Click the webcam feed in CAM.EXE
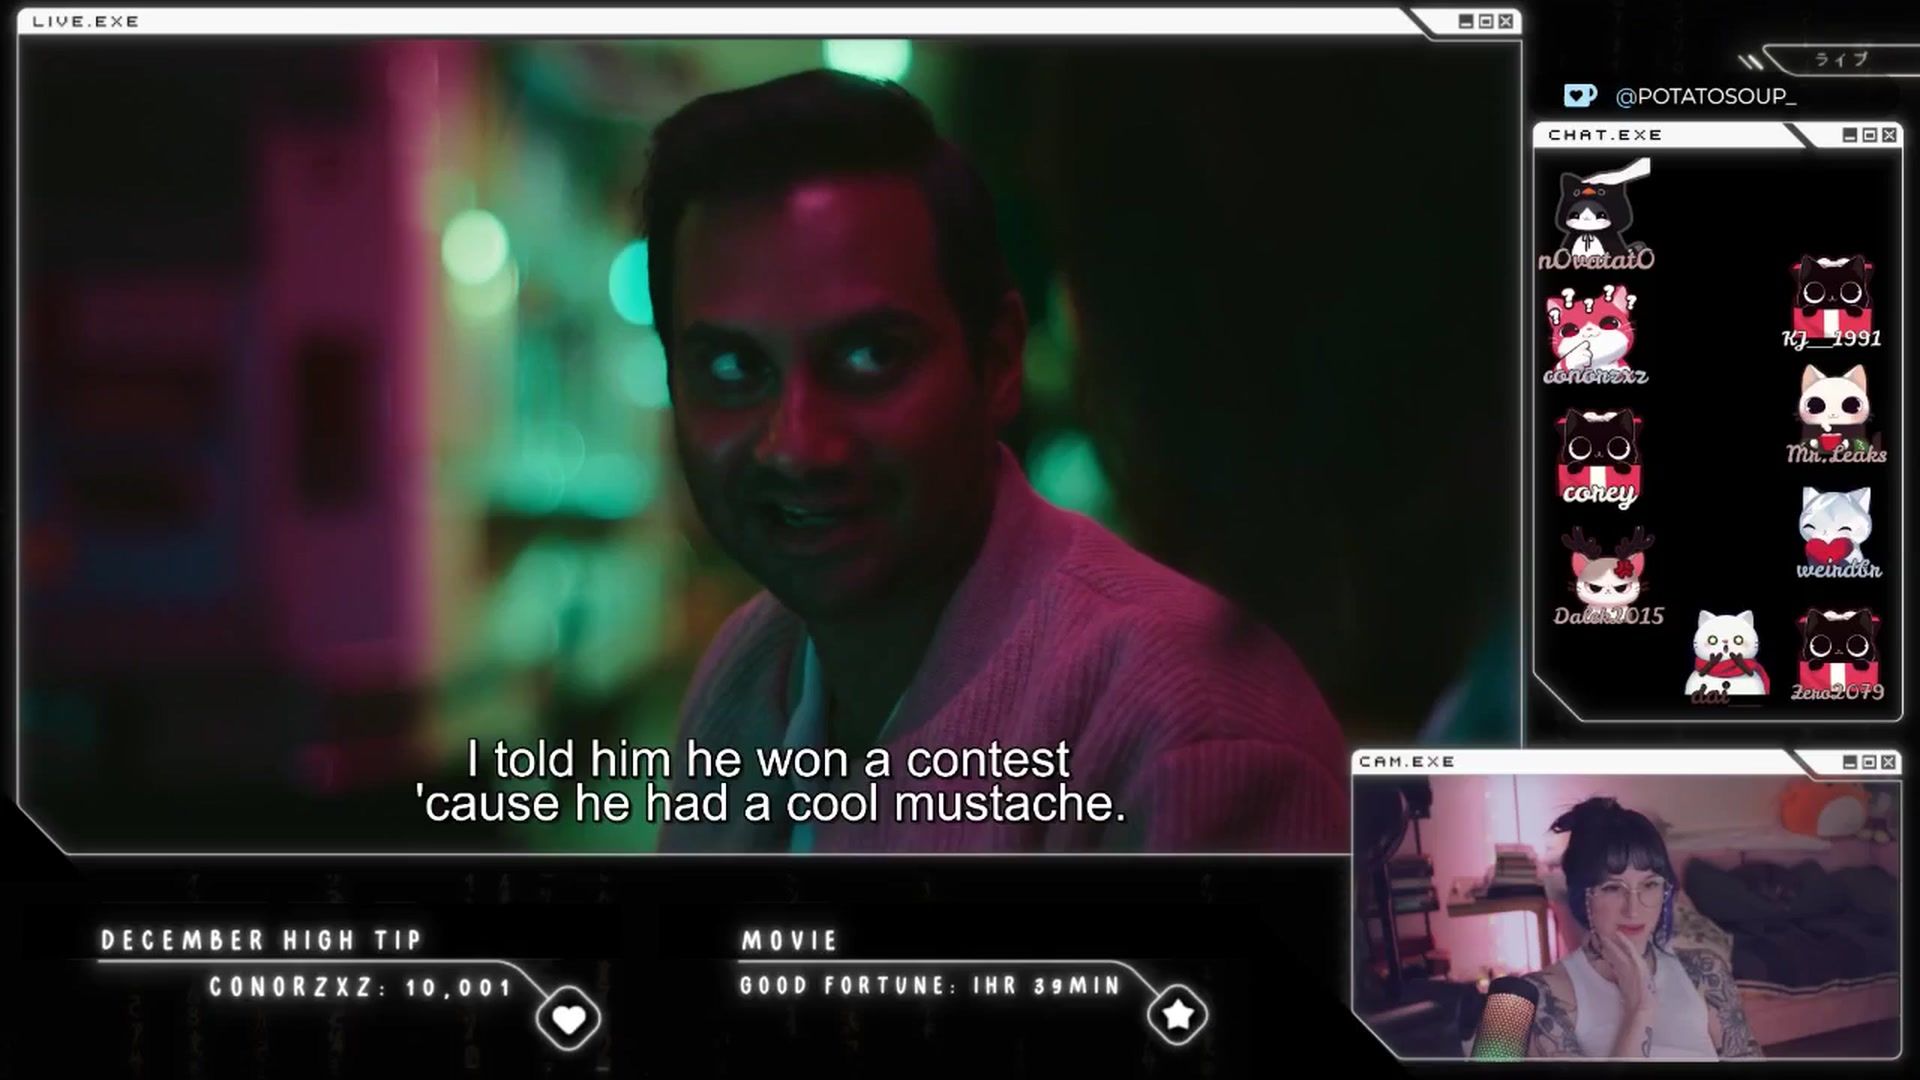The height and width of the screenshot is (1080, 1920). 1626,917
